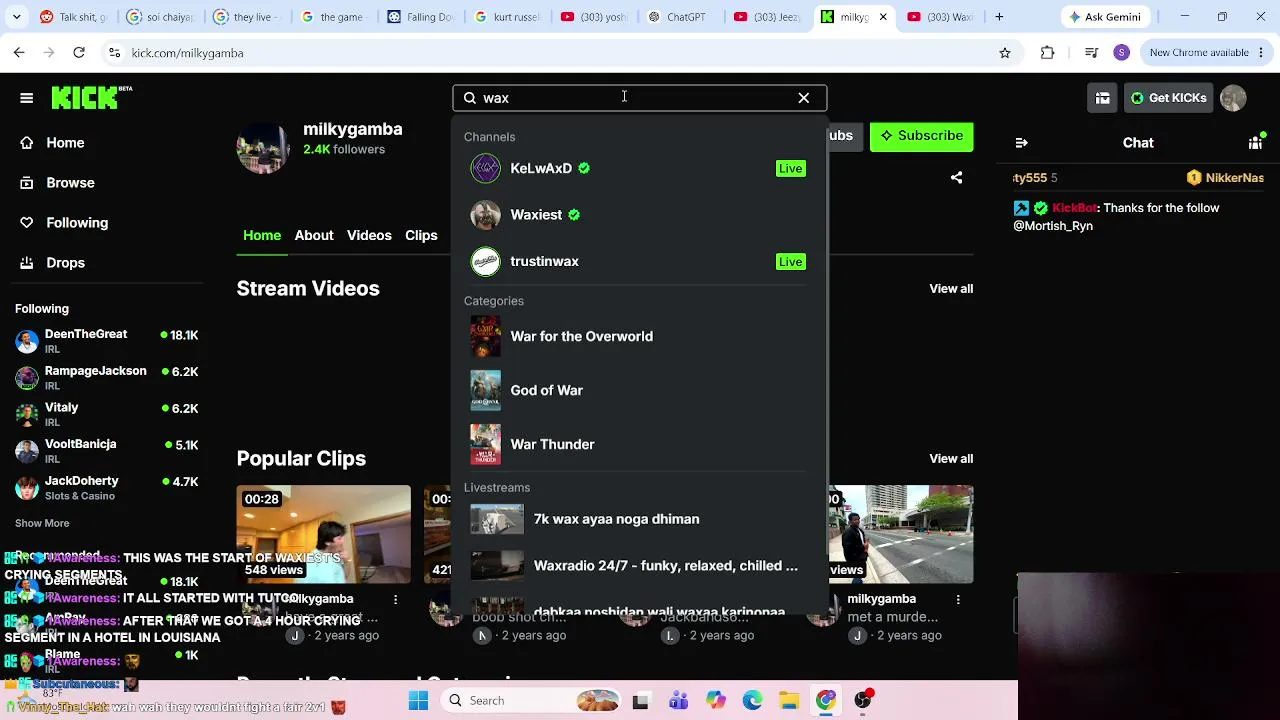The height and width of the screenshot is (720, 1280).
Task: Click the milkygamba channel avatar
Action: (263, 147)
